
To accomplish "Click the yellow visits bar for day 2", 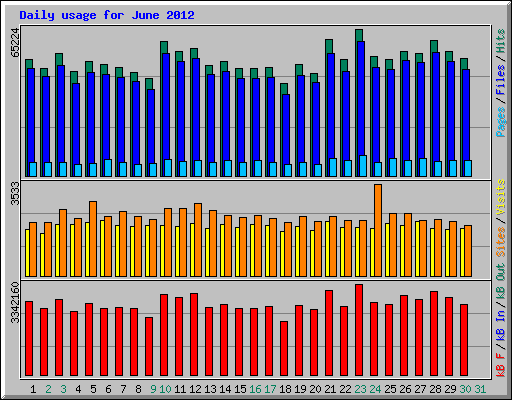I will click(x=42, y=255).
